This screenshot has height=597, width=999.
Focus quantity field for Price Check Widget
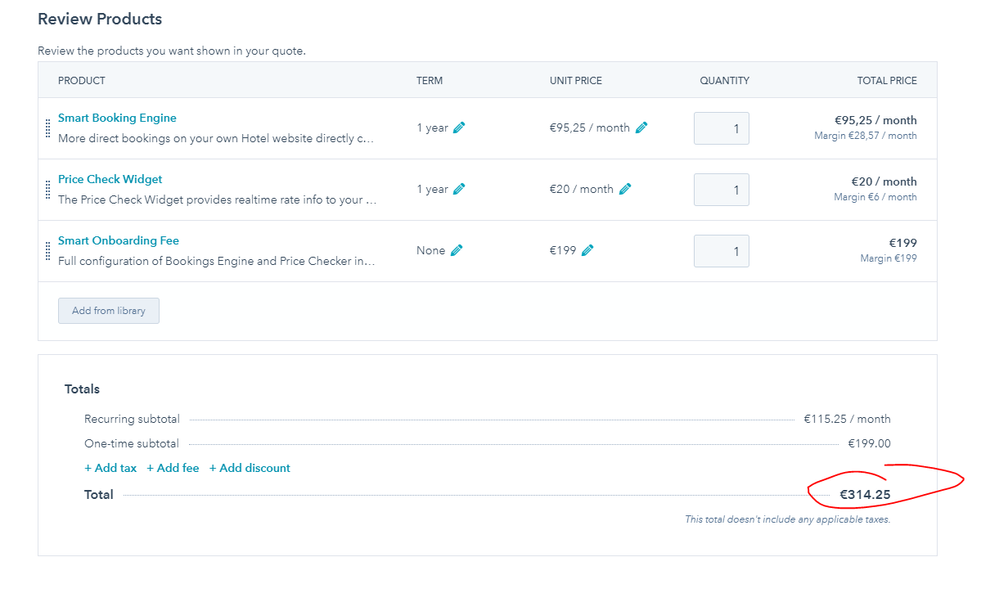click(721, 189)
